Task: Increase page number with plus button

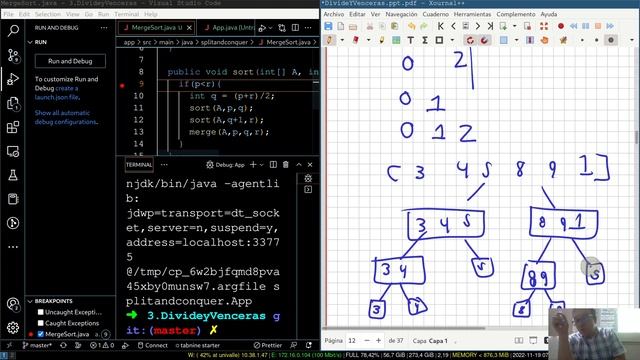Action: pyautogui.click(x=378, y=340)
